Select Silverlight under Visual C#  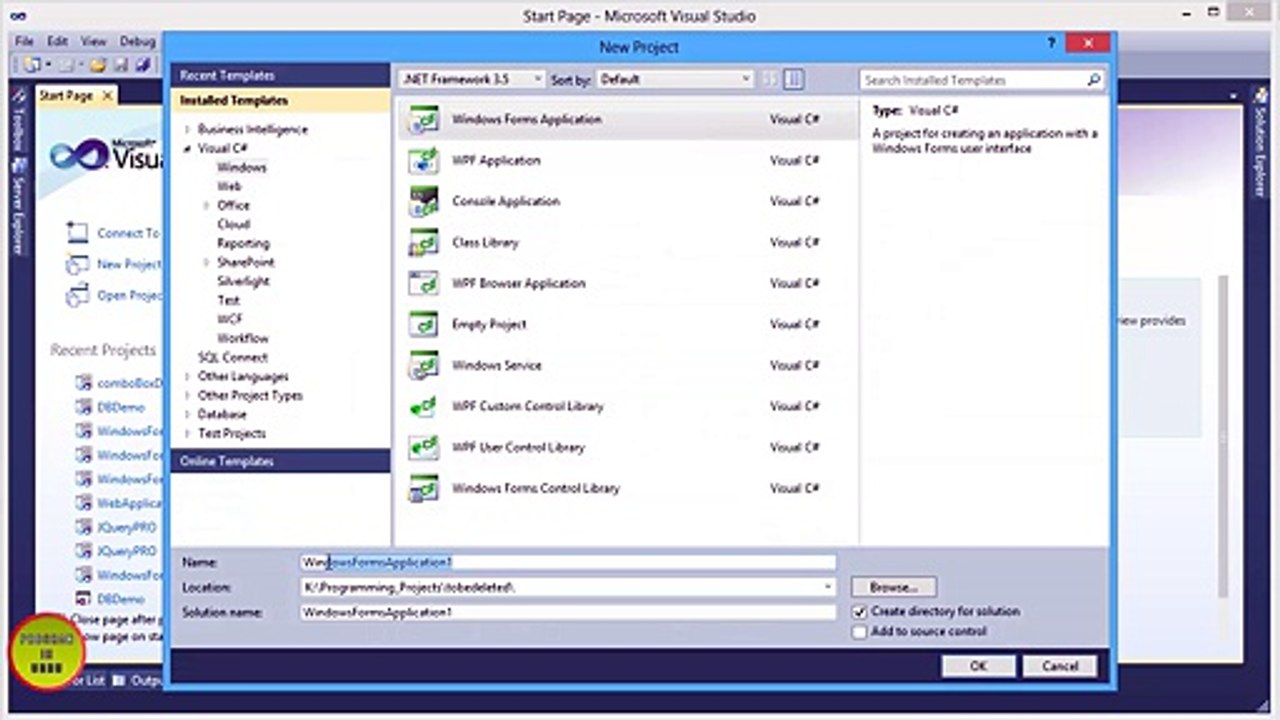click(243, 281)
